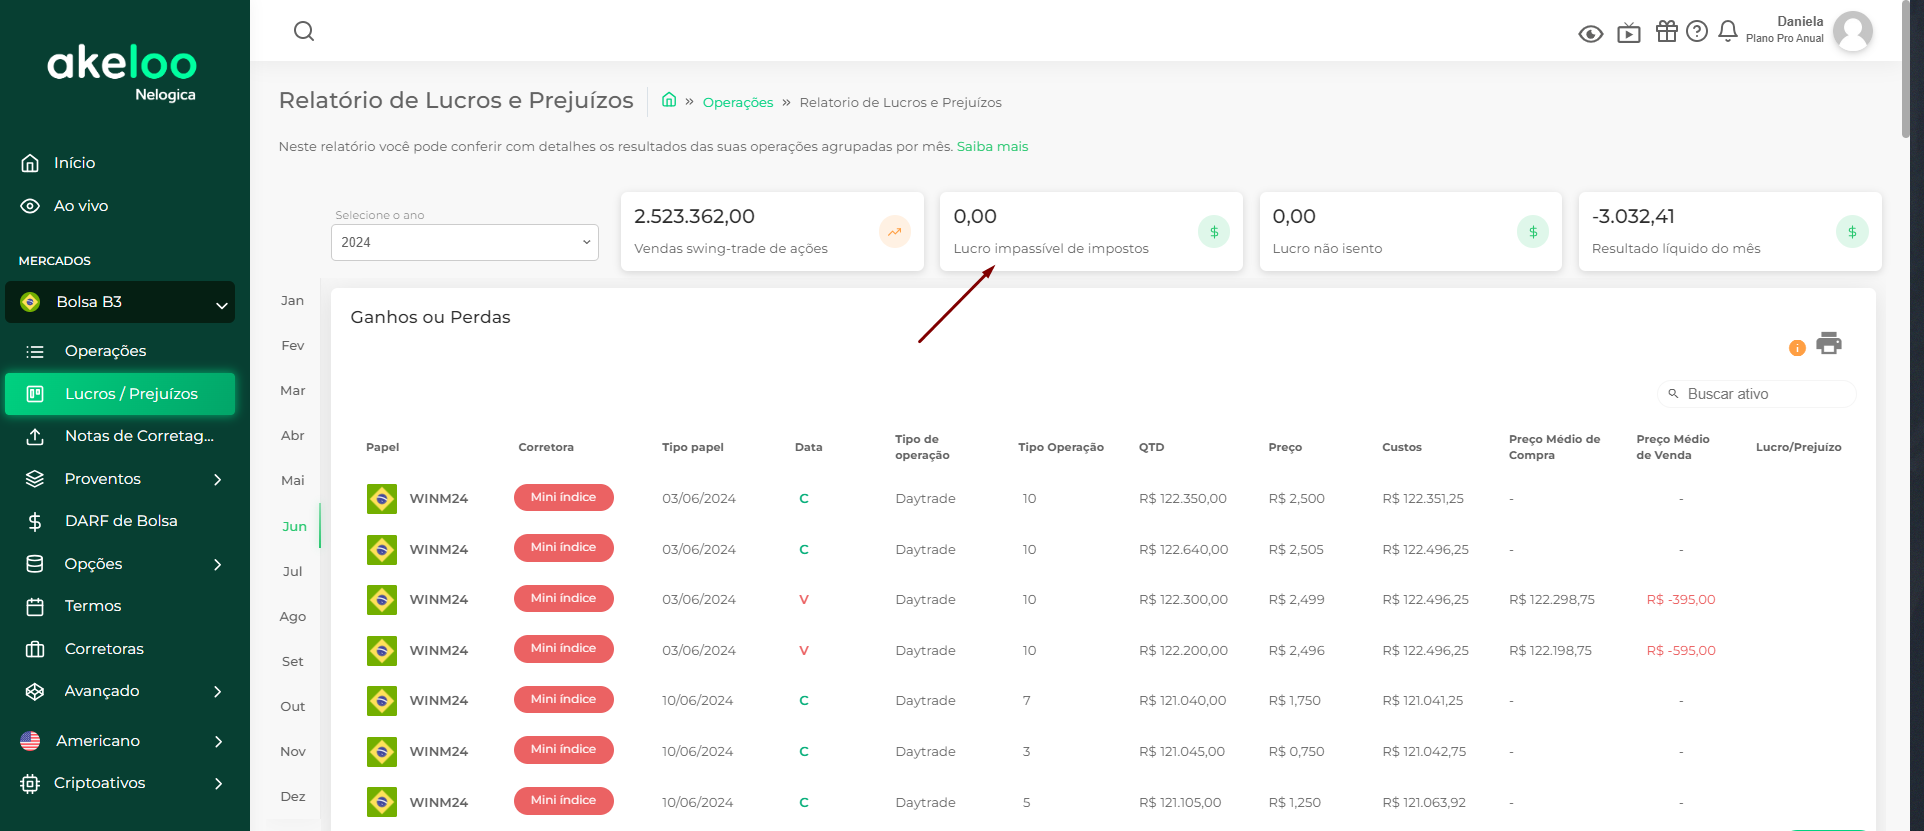Click the Mini índice badge priced R$ 122.350,00
Screen dimensions: 1924x831
click(564, 497)
